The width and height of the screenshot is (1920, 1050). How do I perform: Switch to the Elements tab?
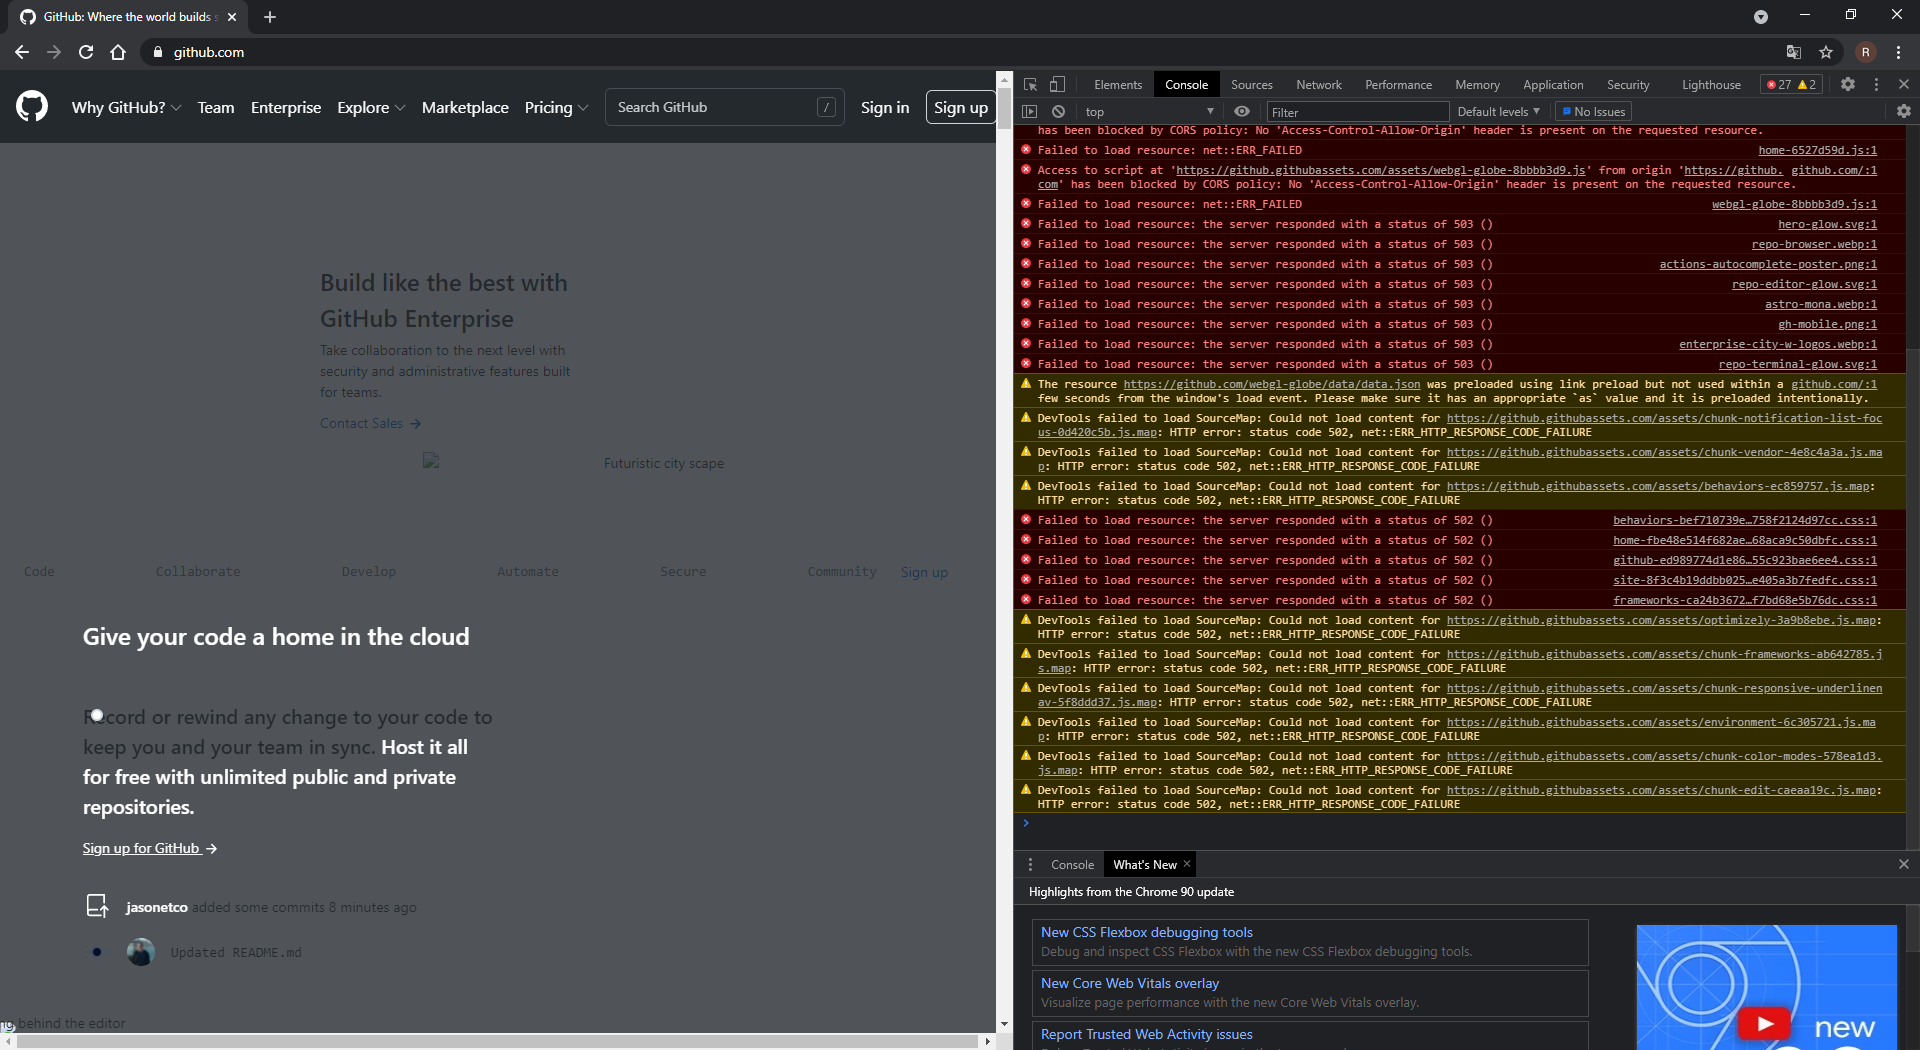pyautogui.click(x=1117, y=85)
